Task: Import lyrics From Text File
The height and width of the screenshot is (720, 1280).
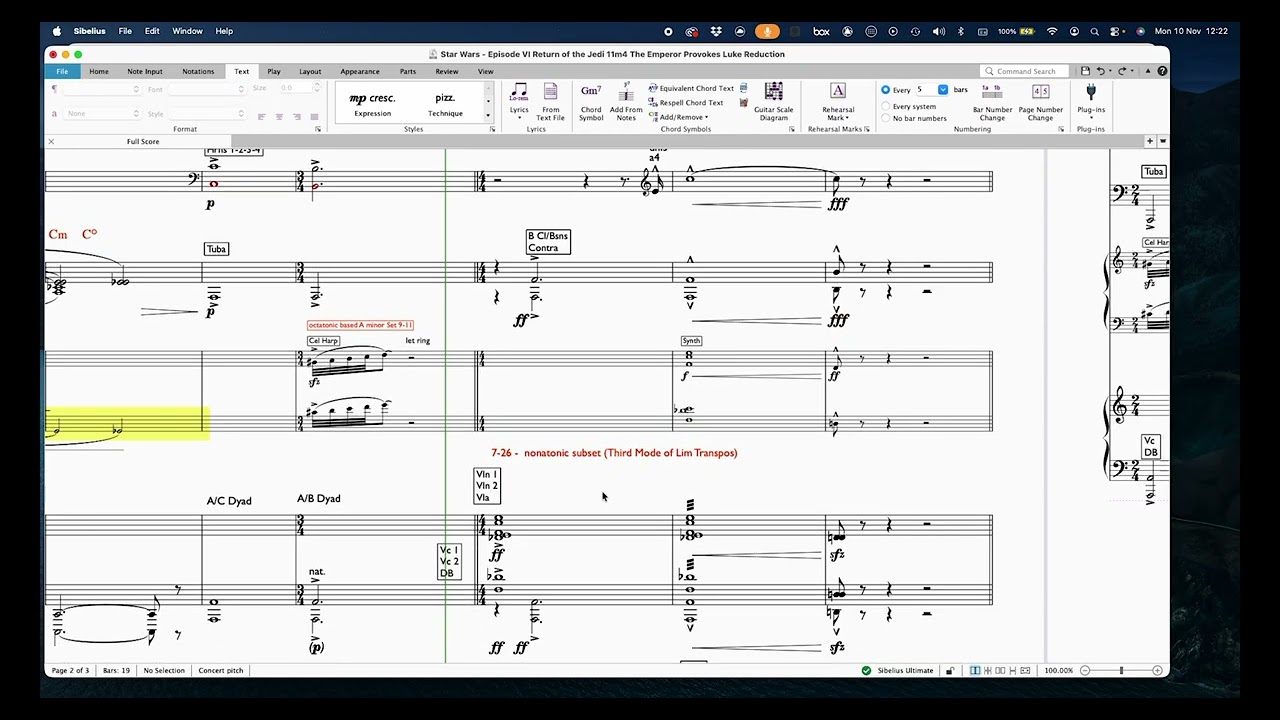Action: (x=550, y=102)
